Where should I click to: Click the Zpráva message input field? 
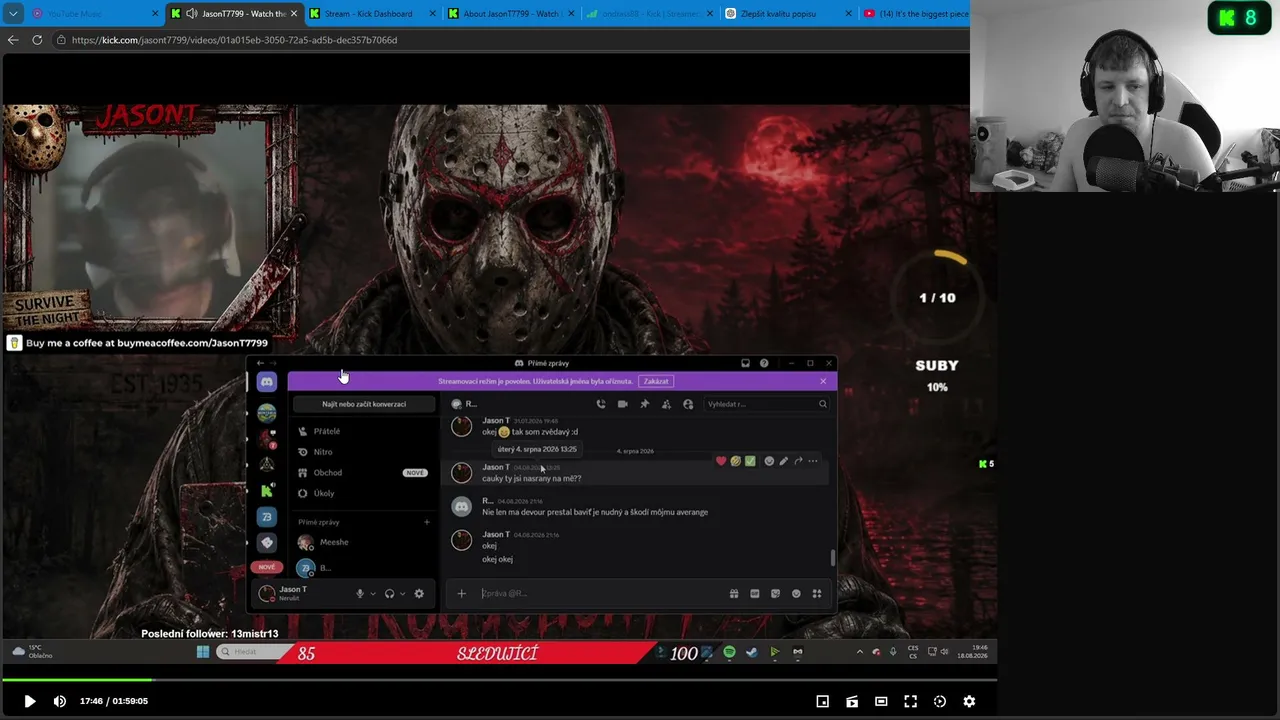coord(600,594)
